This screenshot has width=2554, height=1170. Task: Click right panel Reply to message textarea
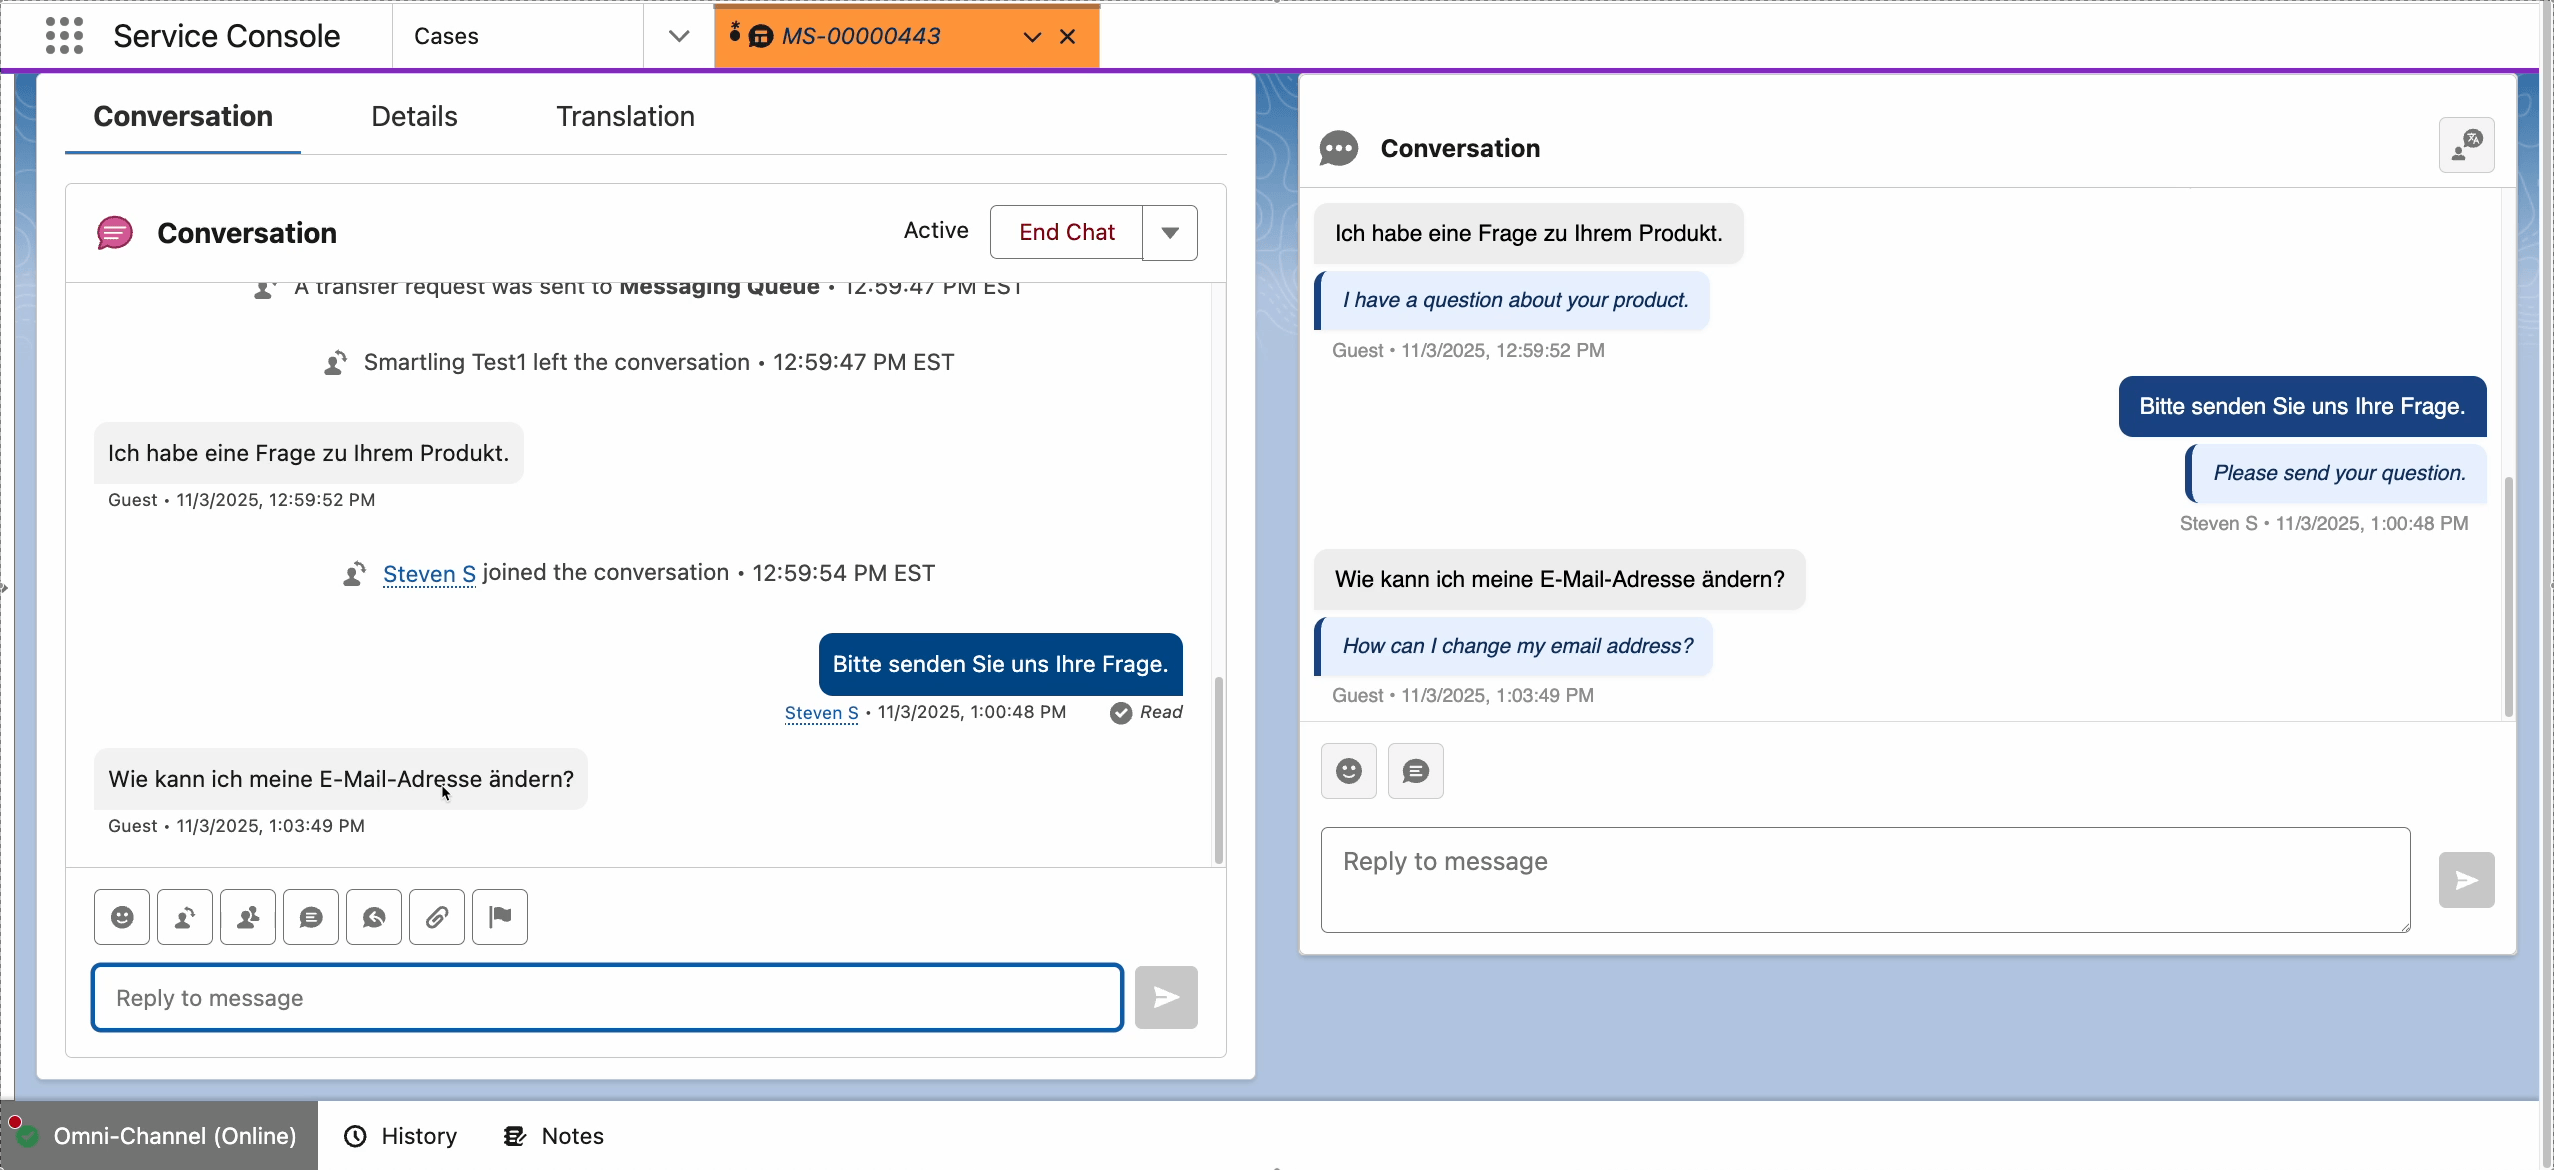(x=1865, y=879)
